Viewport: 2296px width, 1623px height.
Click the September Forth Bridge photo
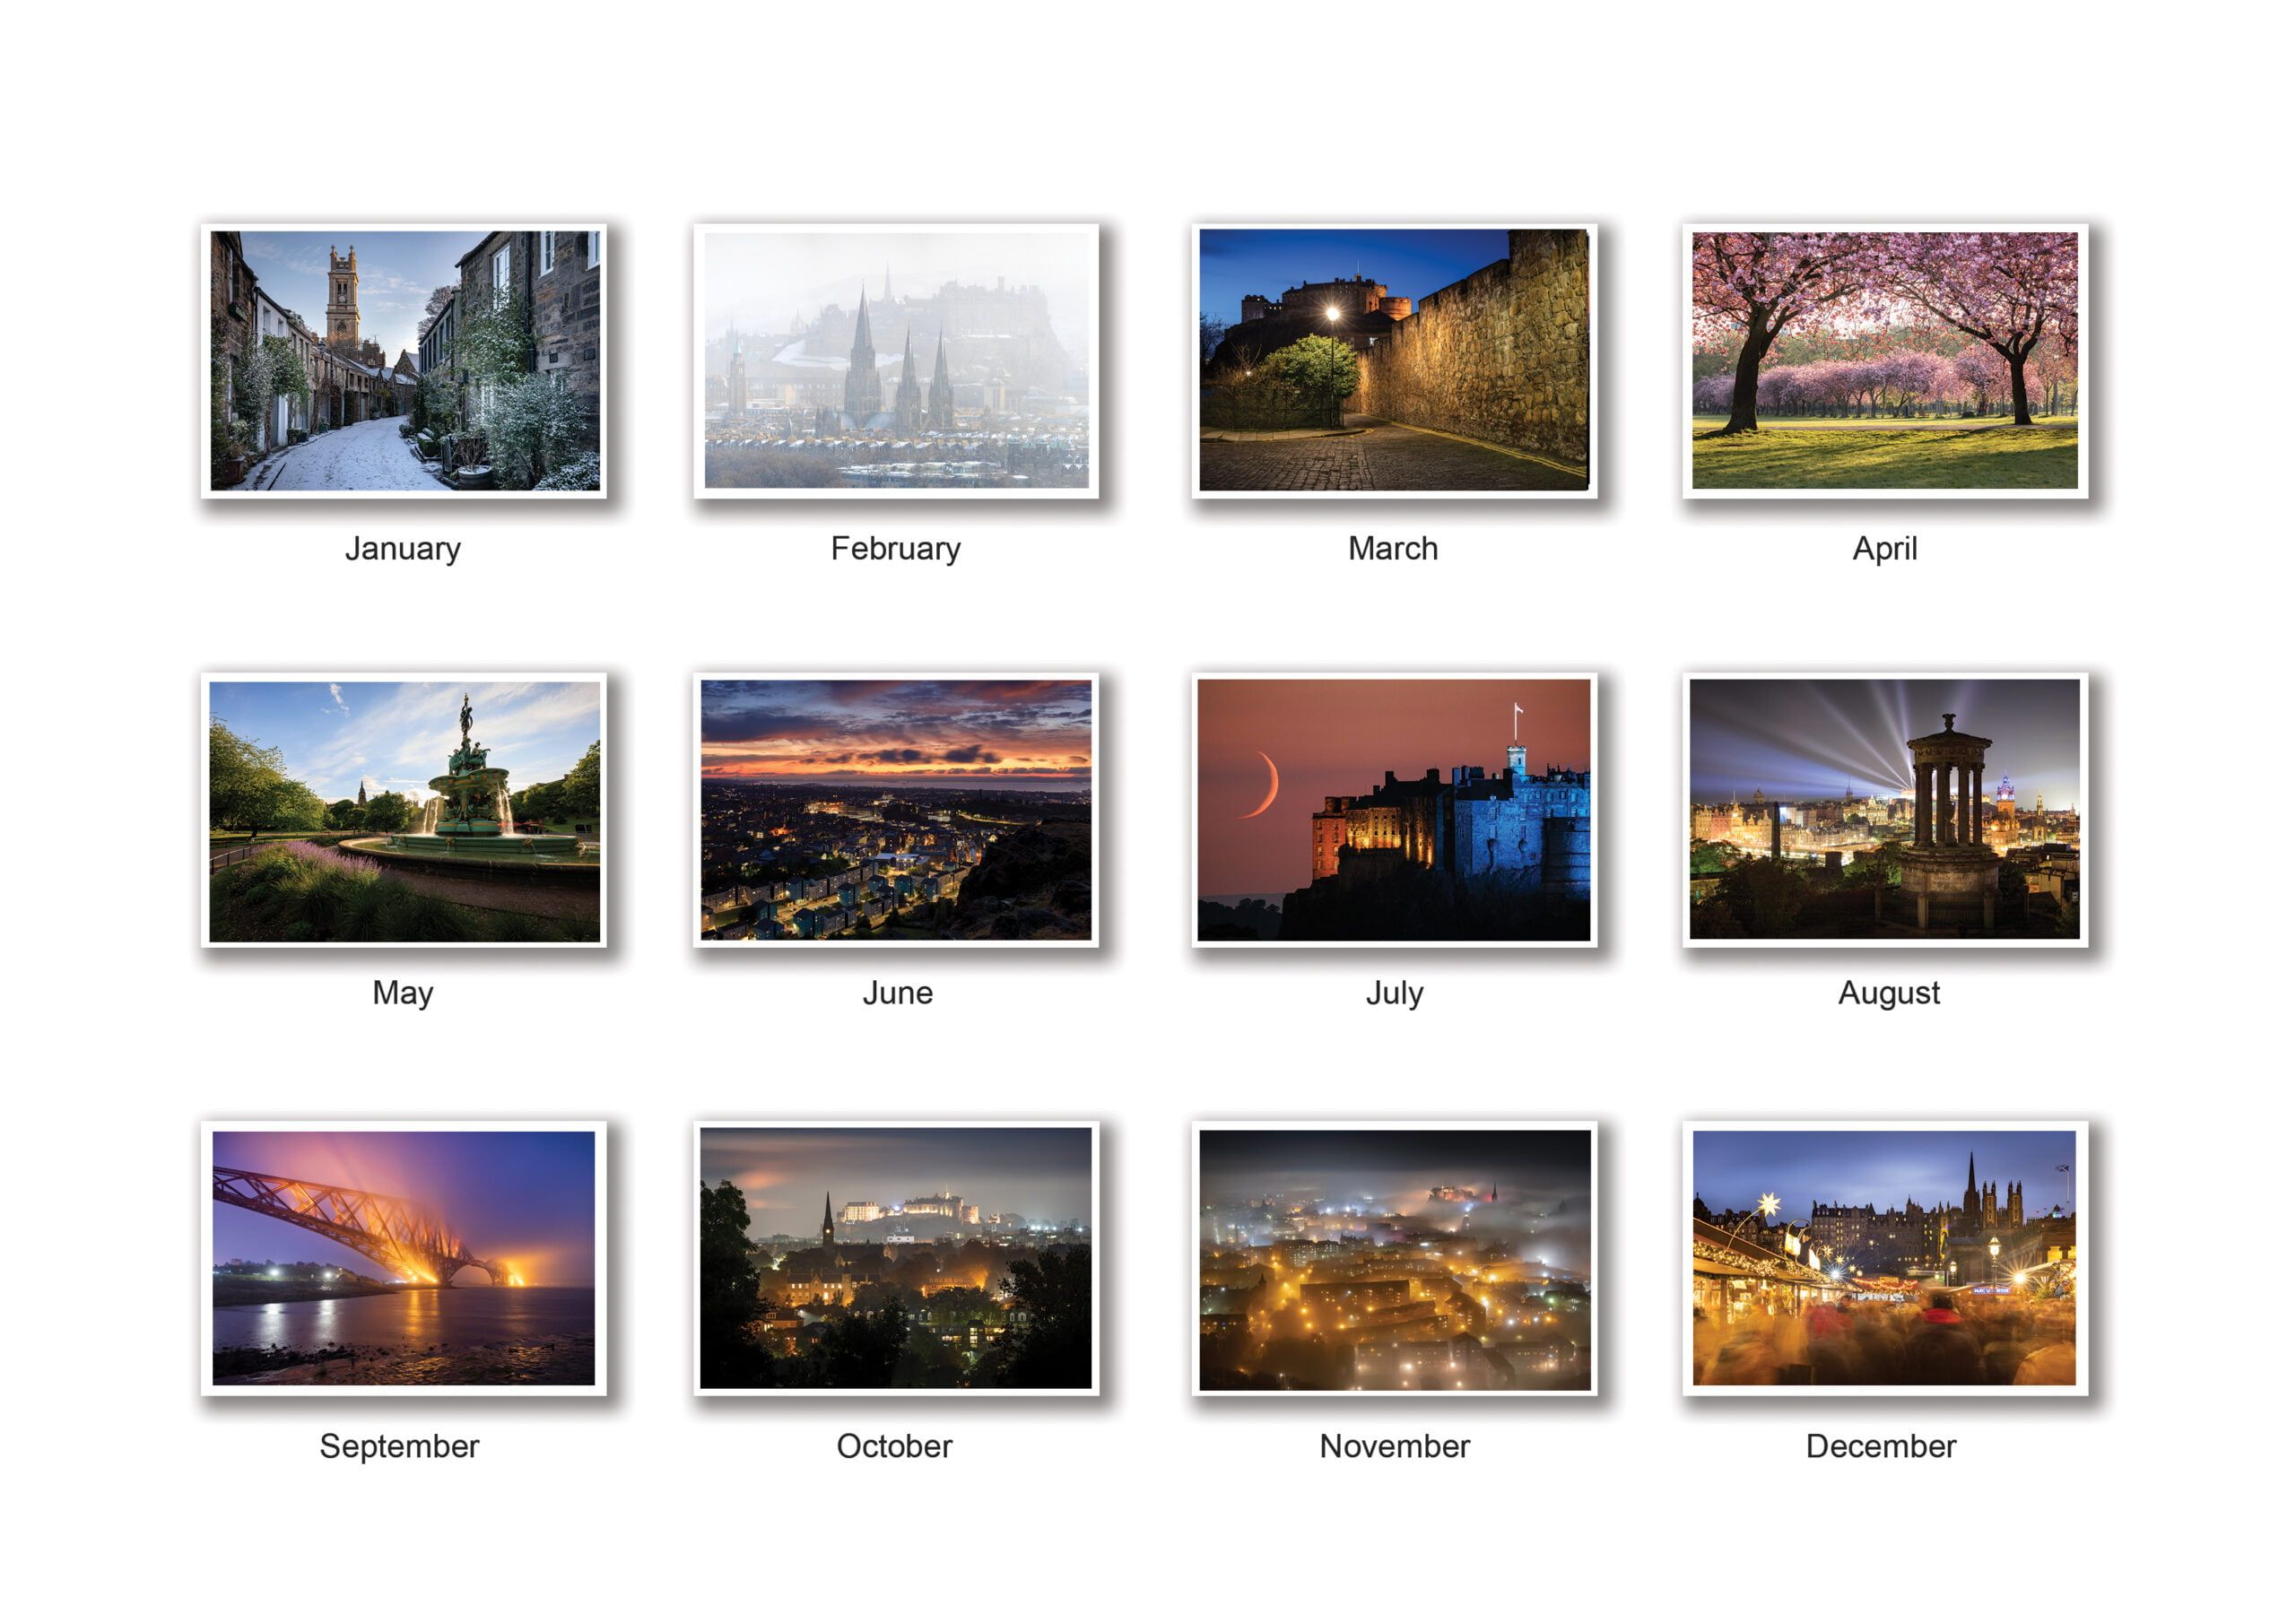click(x=404, y=1258)
